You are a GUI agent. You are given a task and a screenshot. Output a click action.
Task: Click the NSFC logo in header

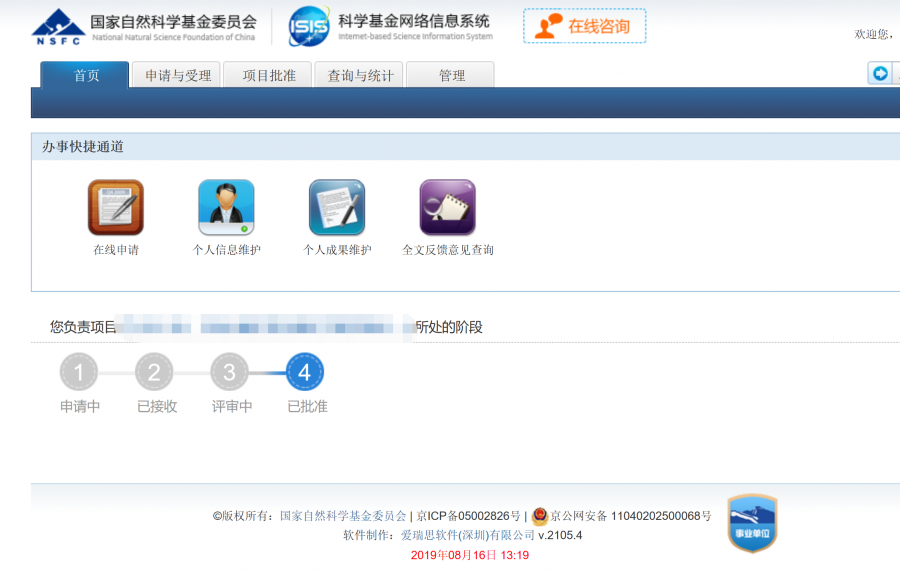(x=58, y=26)
